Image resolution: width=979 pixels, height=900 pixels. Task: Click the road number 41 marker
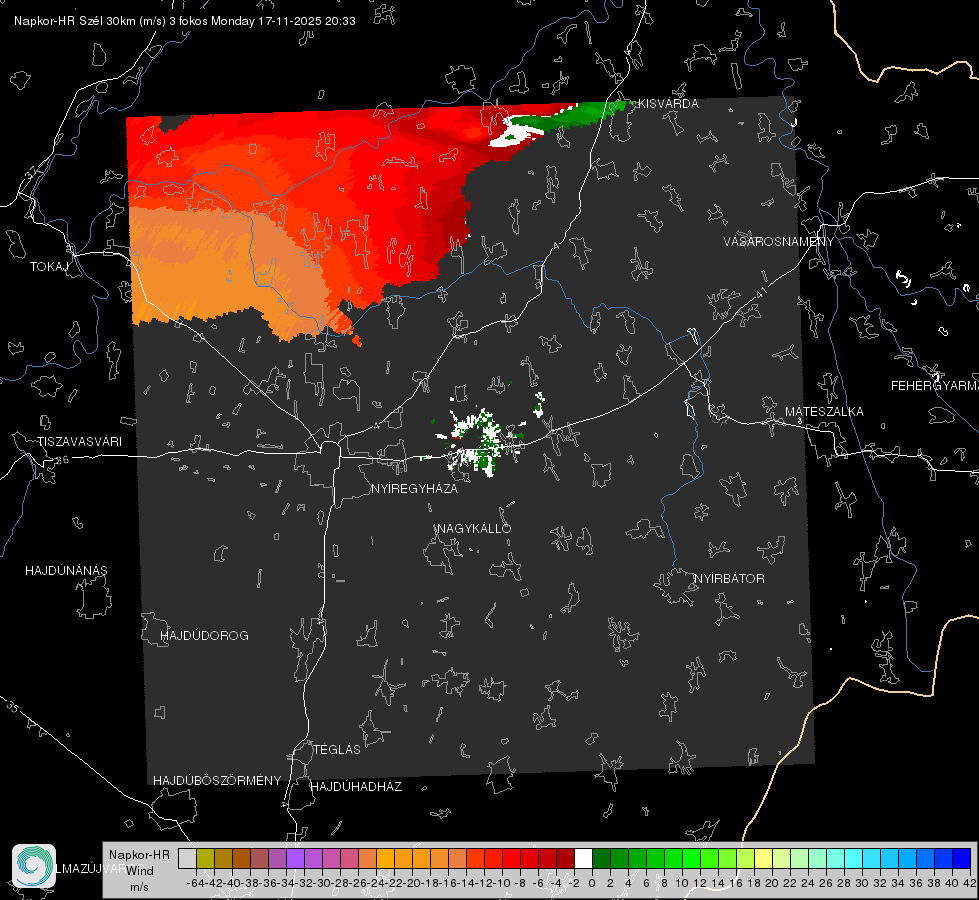tap(761, 292)
